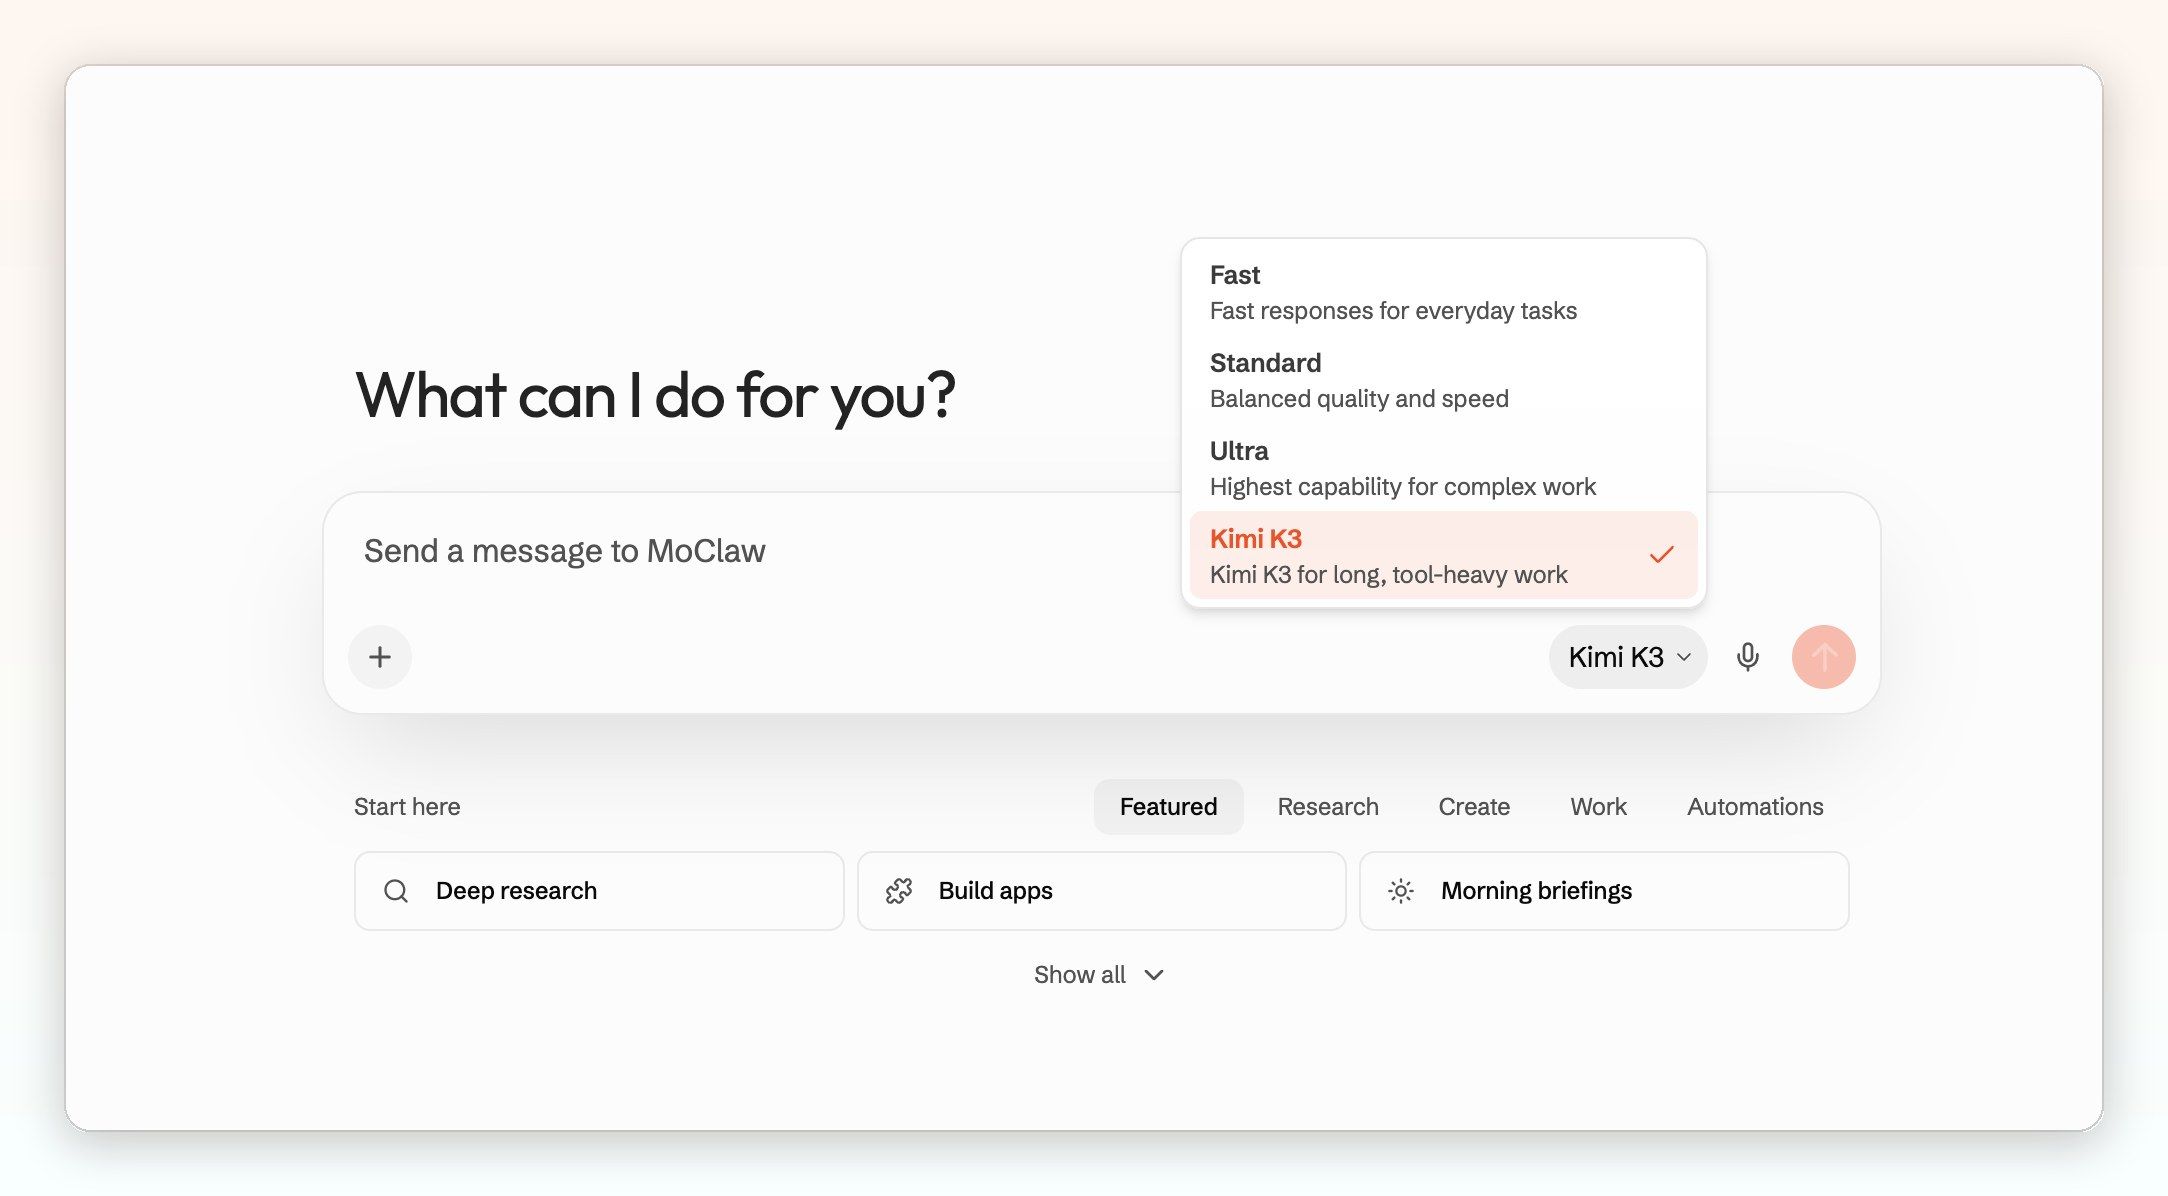The height and width of the screenshot is (1196, 2168).
Task: Expand the Show all suggestions list
Action: click(1098, 975)
